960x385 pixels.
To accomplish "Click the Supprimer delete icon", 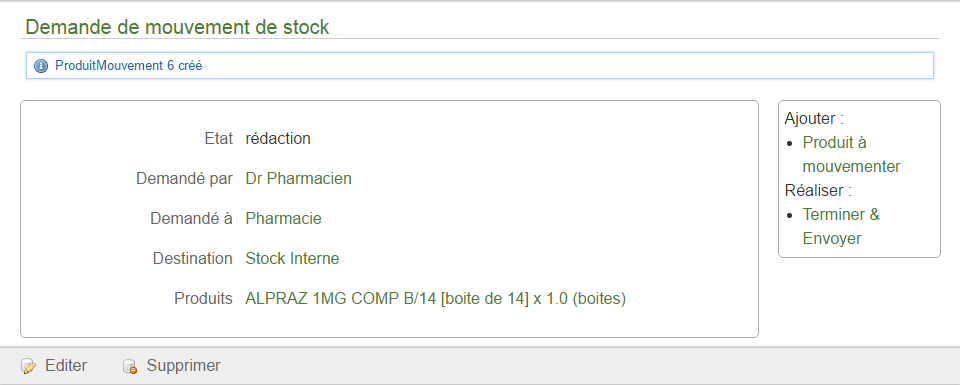I will pyautogui.click(x=129, y=366).
